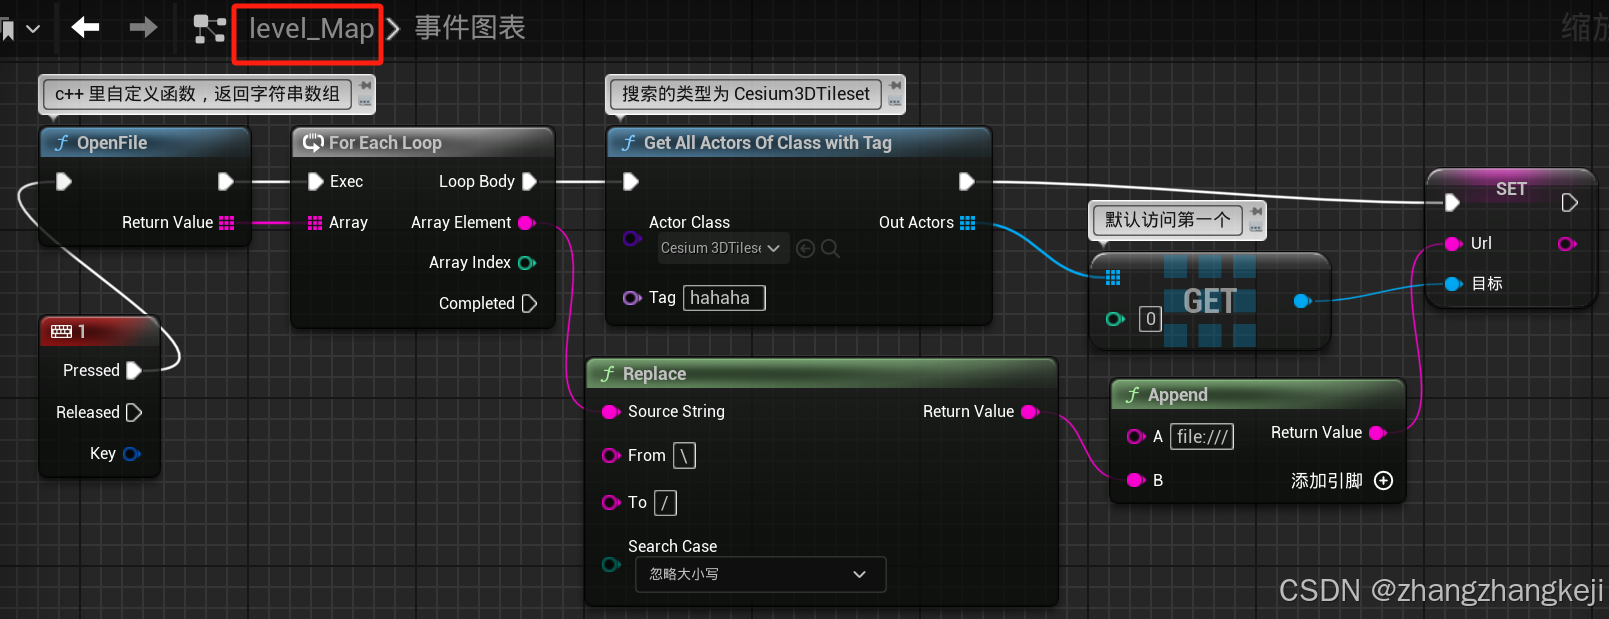Click the Completed exec pin
The width and height of the screenshot is (1609, 619).
(x=530, y=303)
